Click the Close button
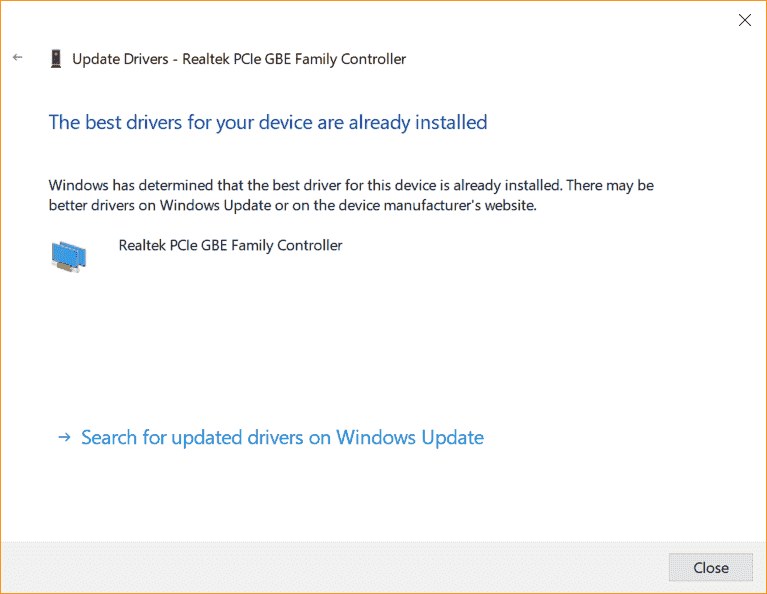 pyautogui.click(x=710, y=568)
